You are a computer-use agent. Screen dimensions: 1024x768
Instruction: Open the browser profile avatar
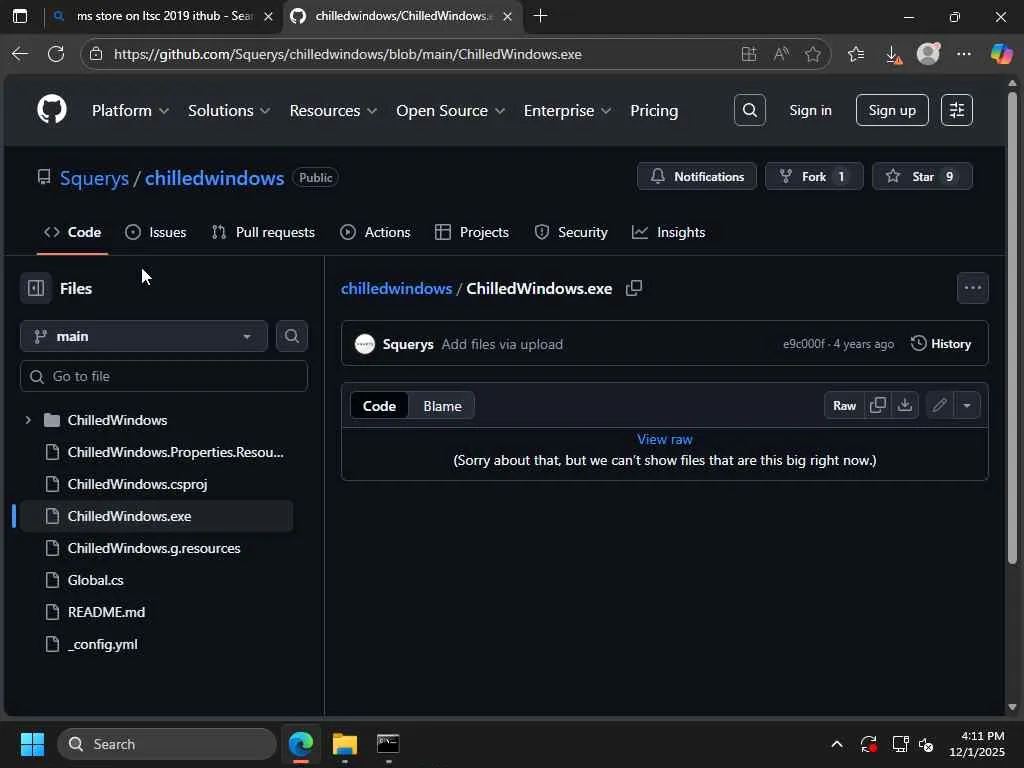point(928,54)
